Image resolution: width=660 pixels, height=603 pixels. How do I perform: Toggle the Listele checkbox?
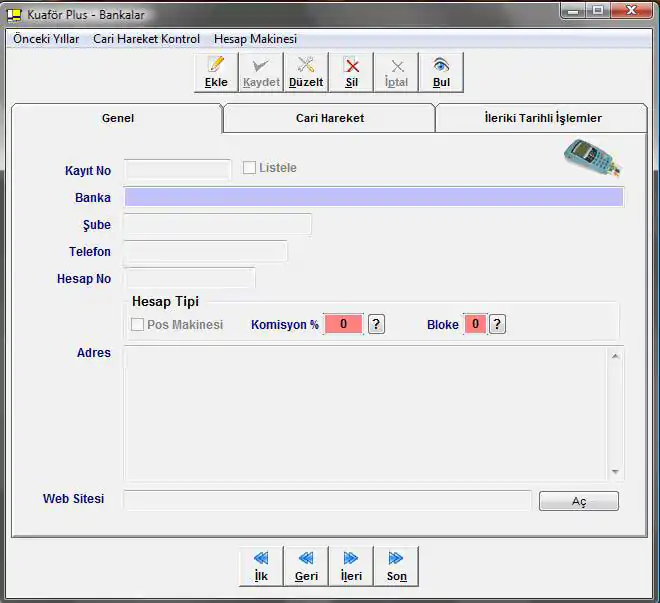[250, 168]
